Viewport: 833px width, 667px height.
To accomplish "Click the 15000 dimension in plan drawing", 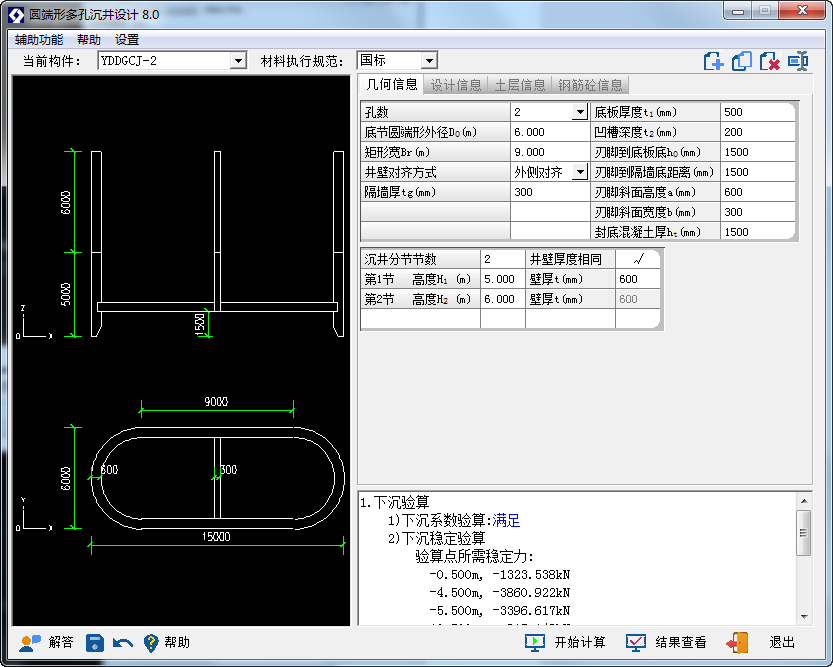I will coord(216,537).
